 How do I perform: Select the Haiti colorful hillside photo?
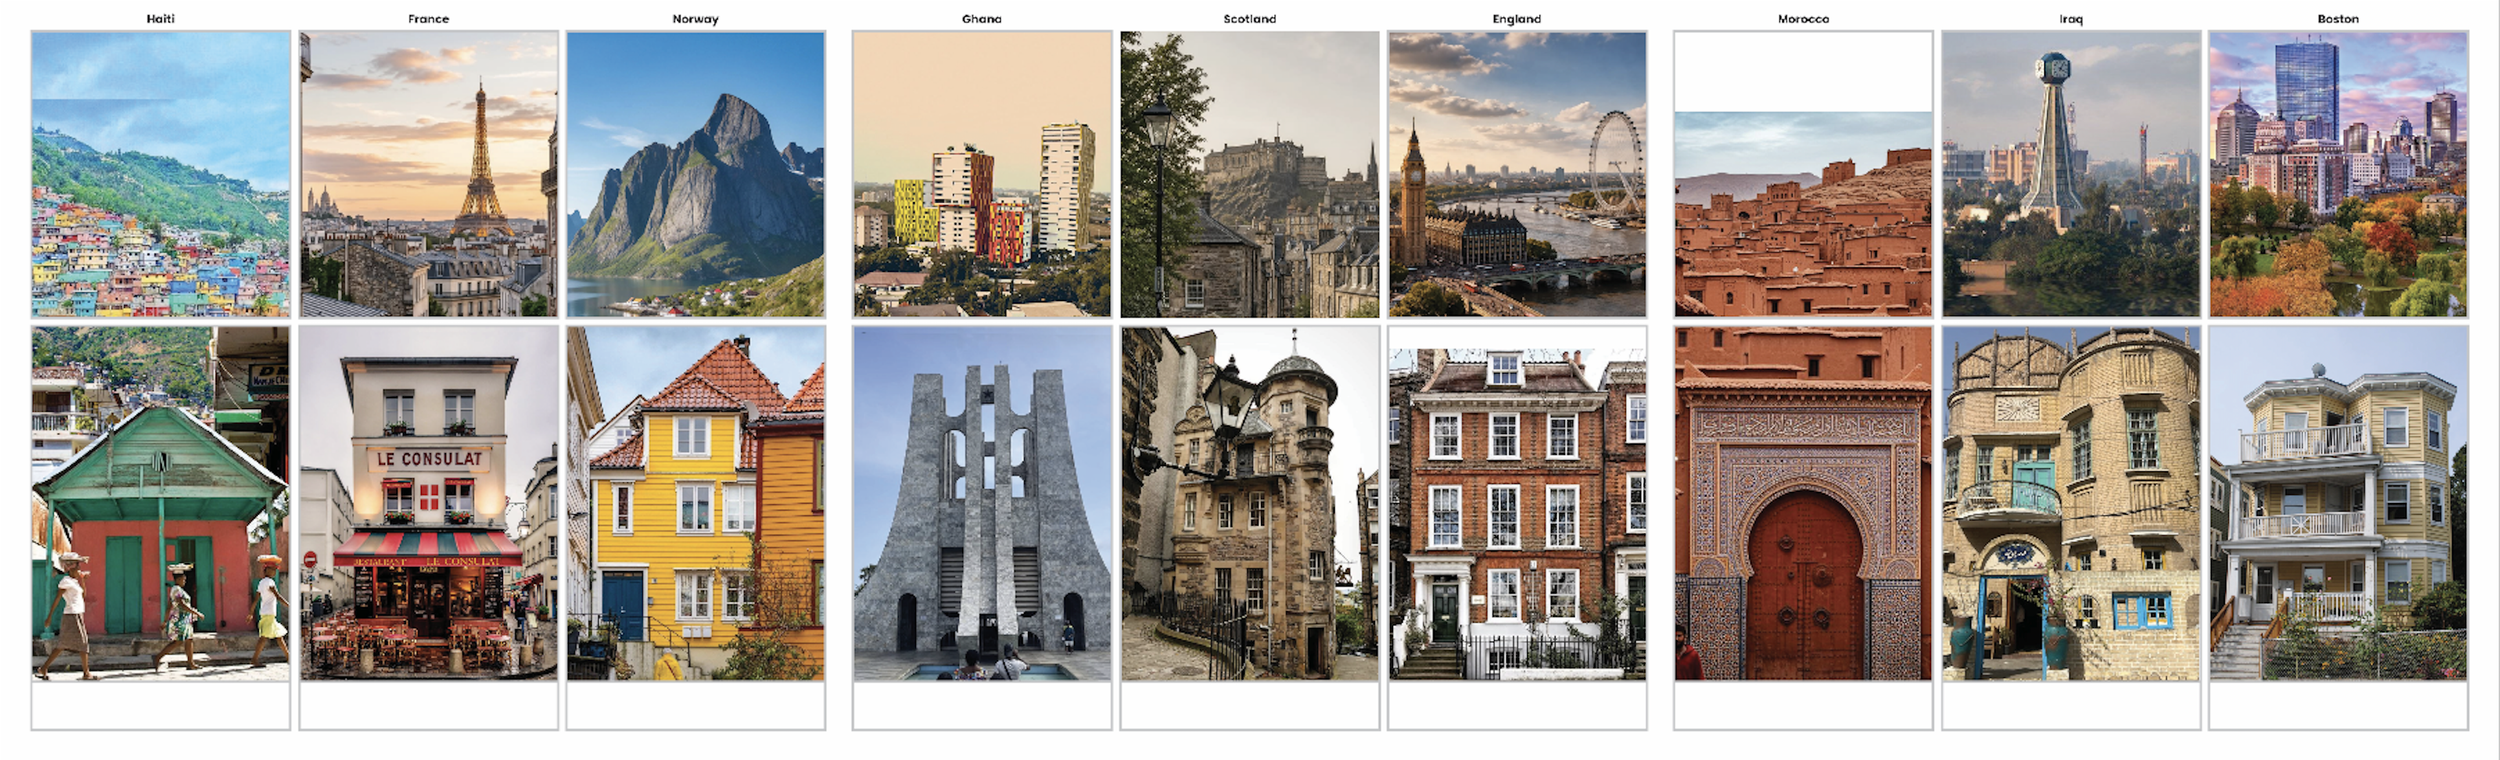click(161, 174)
